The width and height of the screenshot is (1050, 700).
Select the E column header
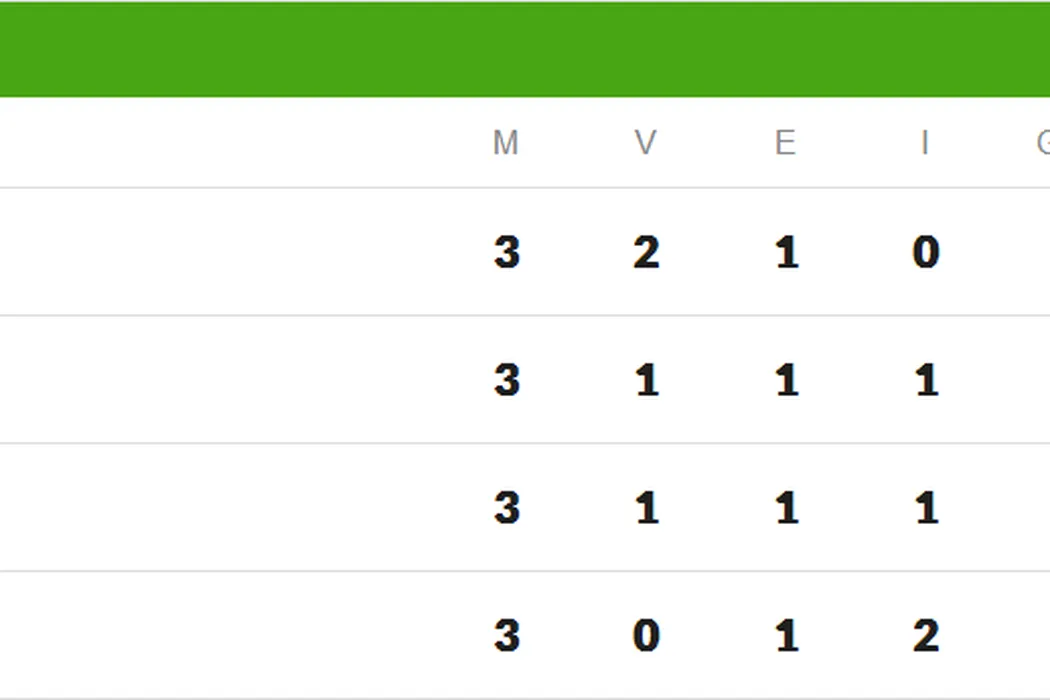(x=785, y=144)
